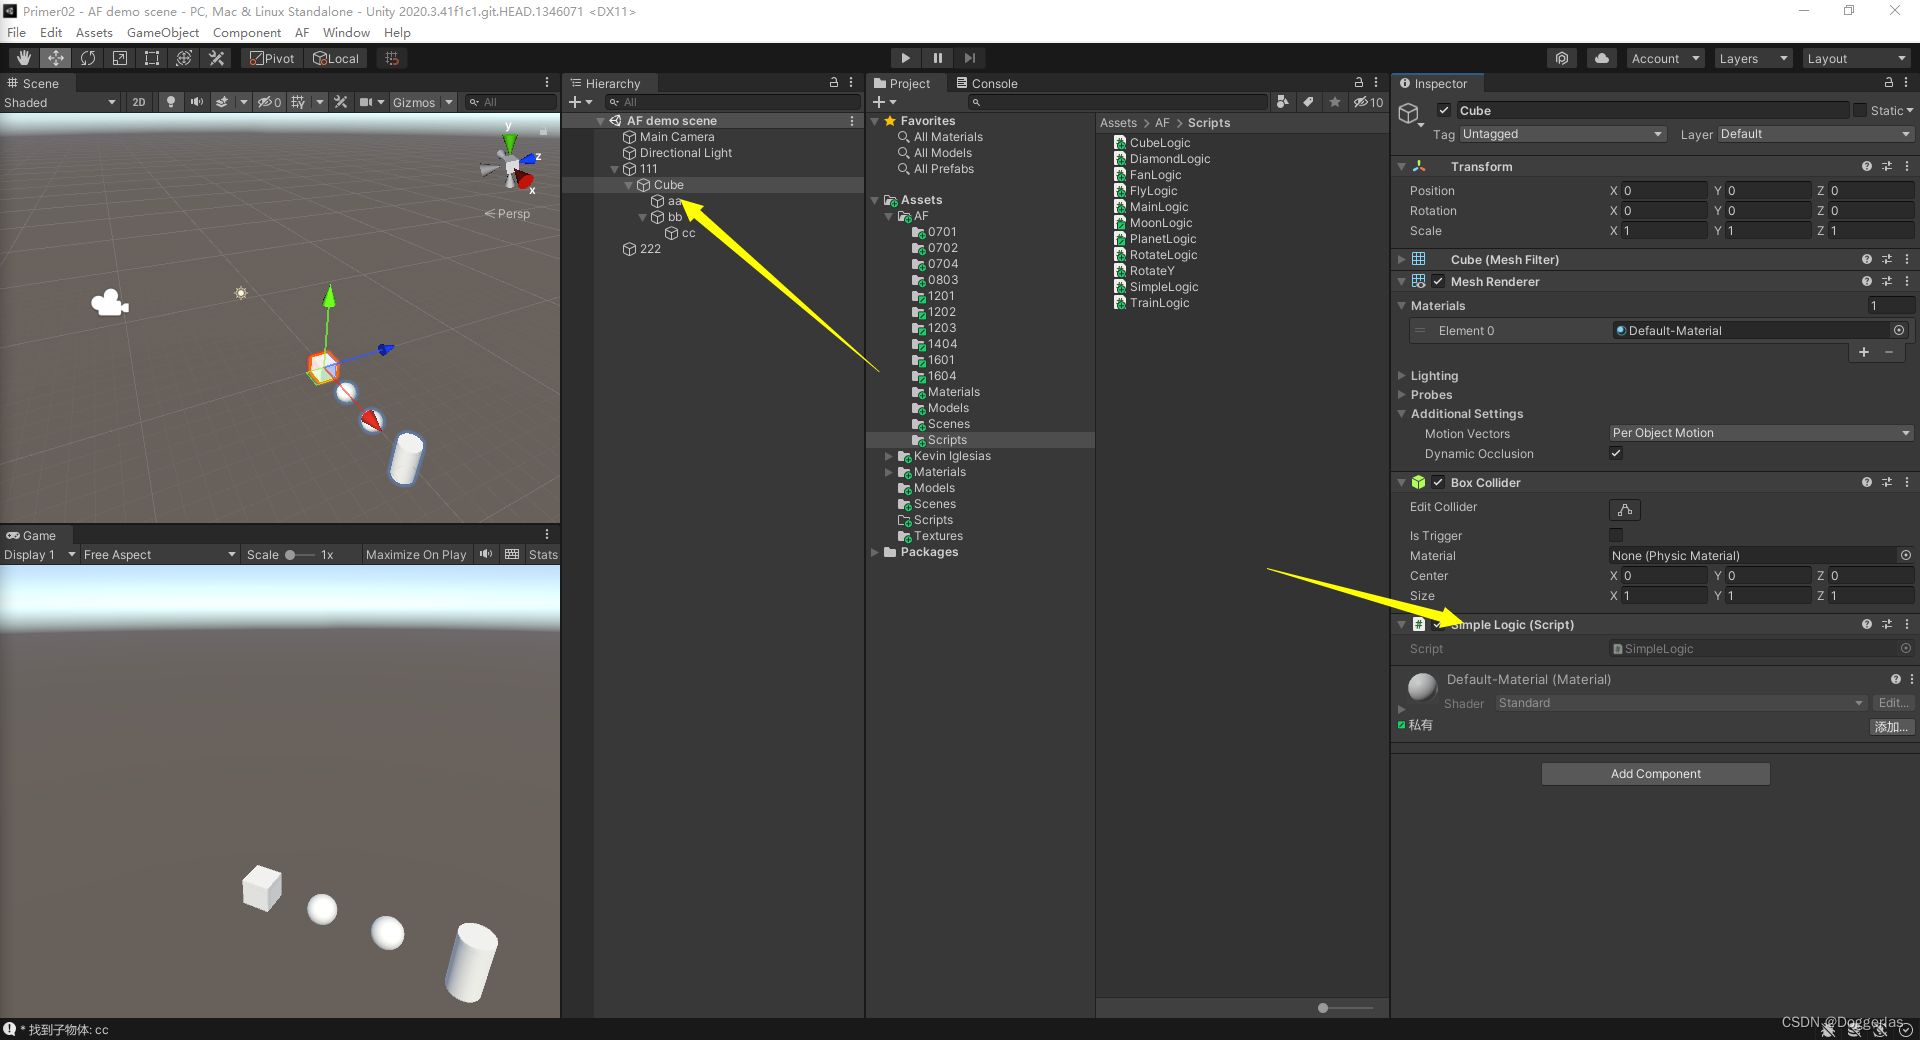This screenshot has height=1040, width=1920.
Task: Select the Rect tool
Action: (152, 58)
